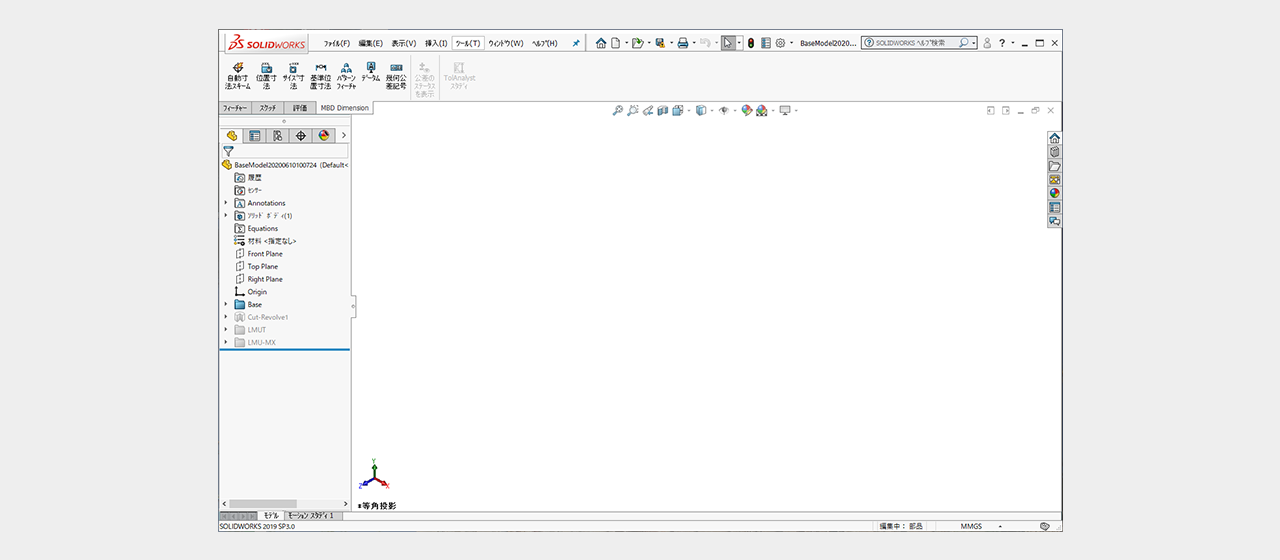Expand the Annotations tree node
The width and height of the screenshot is (1280, 560).
226,203
